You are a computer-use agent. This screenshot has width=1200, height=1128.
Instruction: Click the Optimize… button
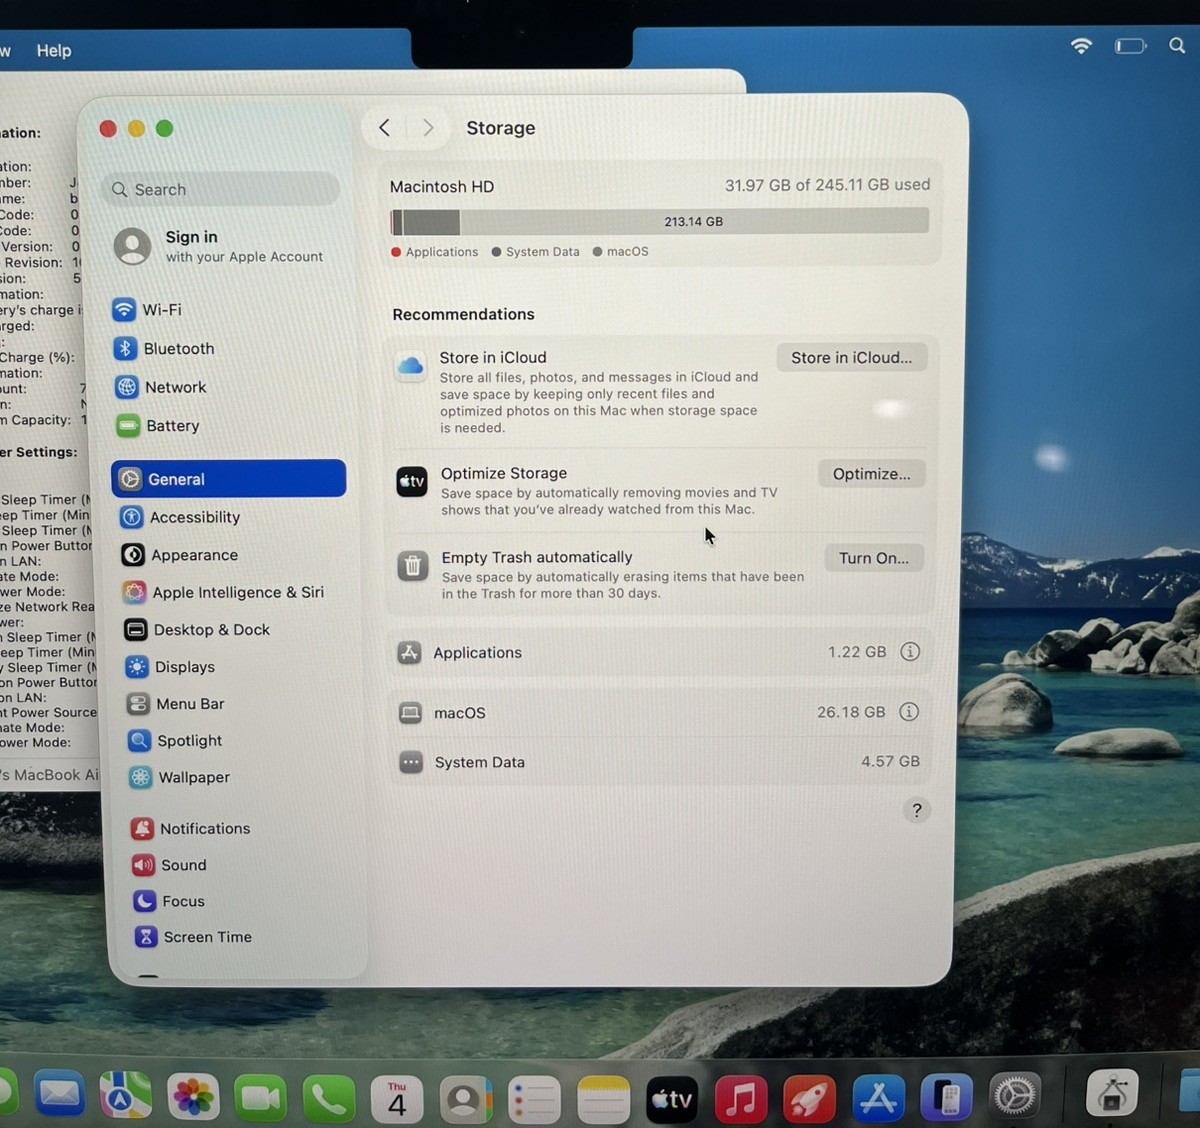pyautogui.click(x=872, y=474)
